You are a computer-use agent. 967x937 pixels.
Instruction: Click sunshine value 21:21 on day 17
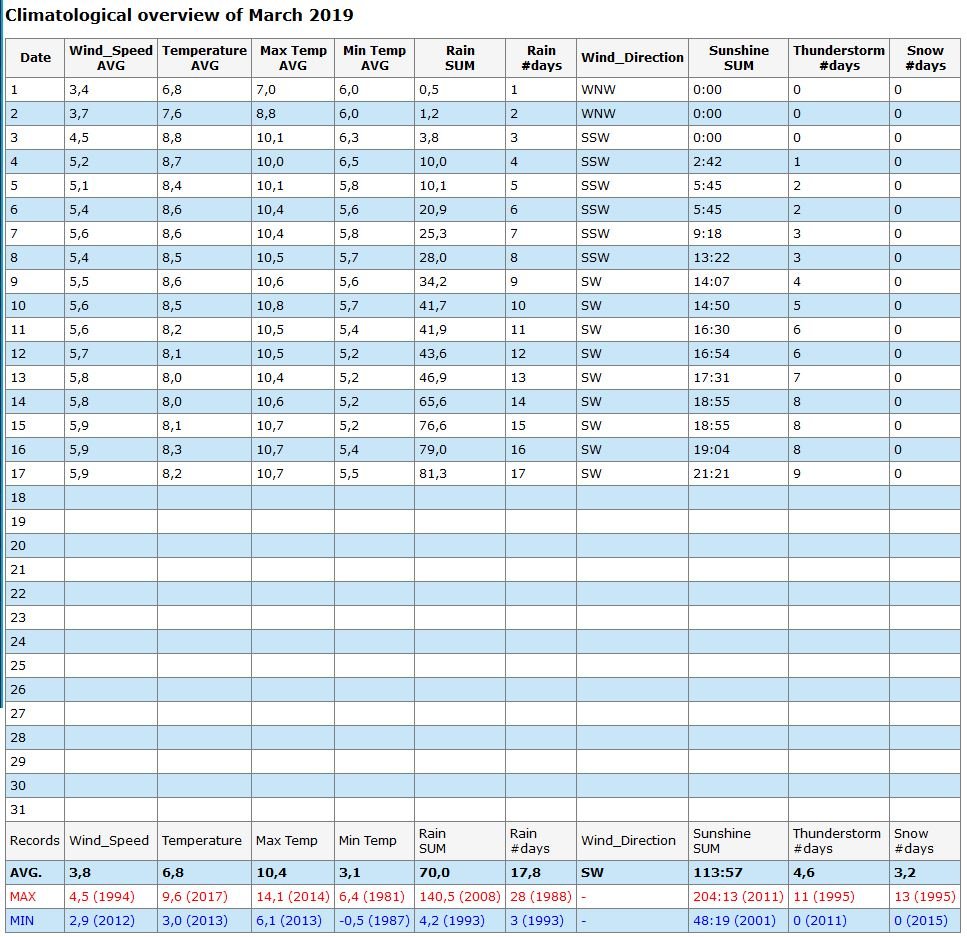(711, 474)
